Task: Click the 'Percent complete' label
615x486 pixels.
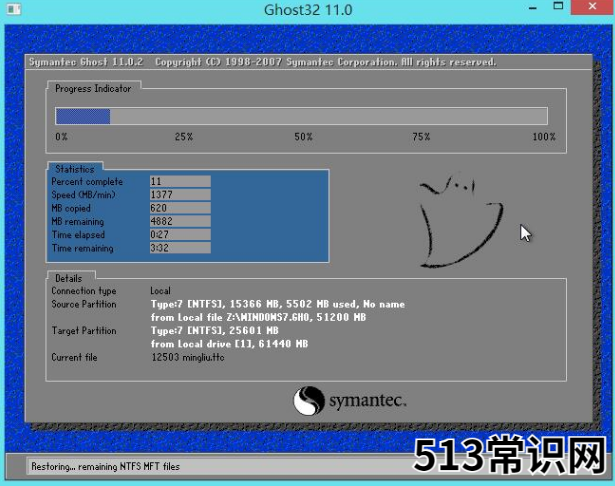Action: pyautogui.click(x=87, y=182)
